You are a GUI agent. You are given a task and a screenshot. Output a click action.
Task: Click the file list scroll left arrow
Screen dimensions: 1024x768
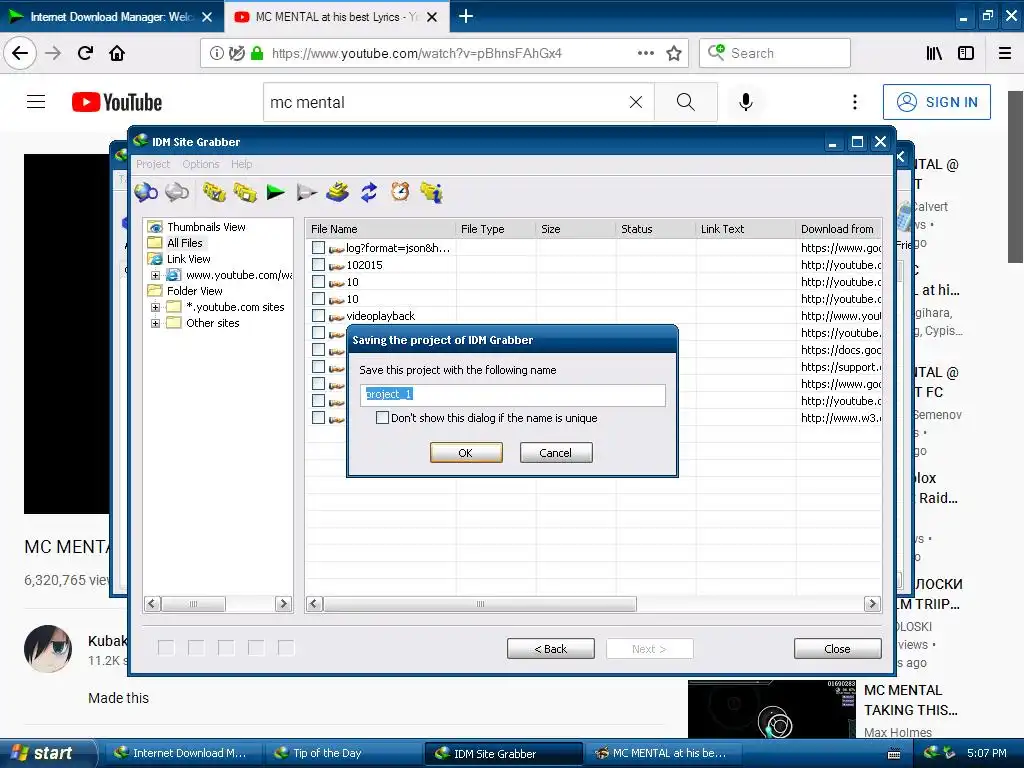coord(314,603)
